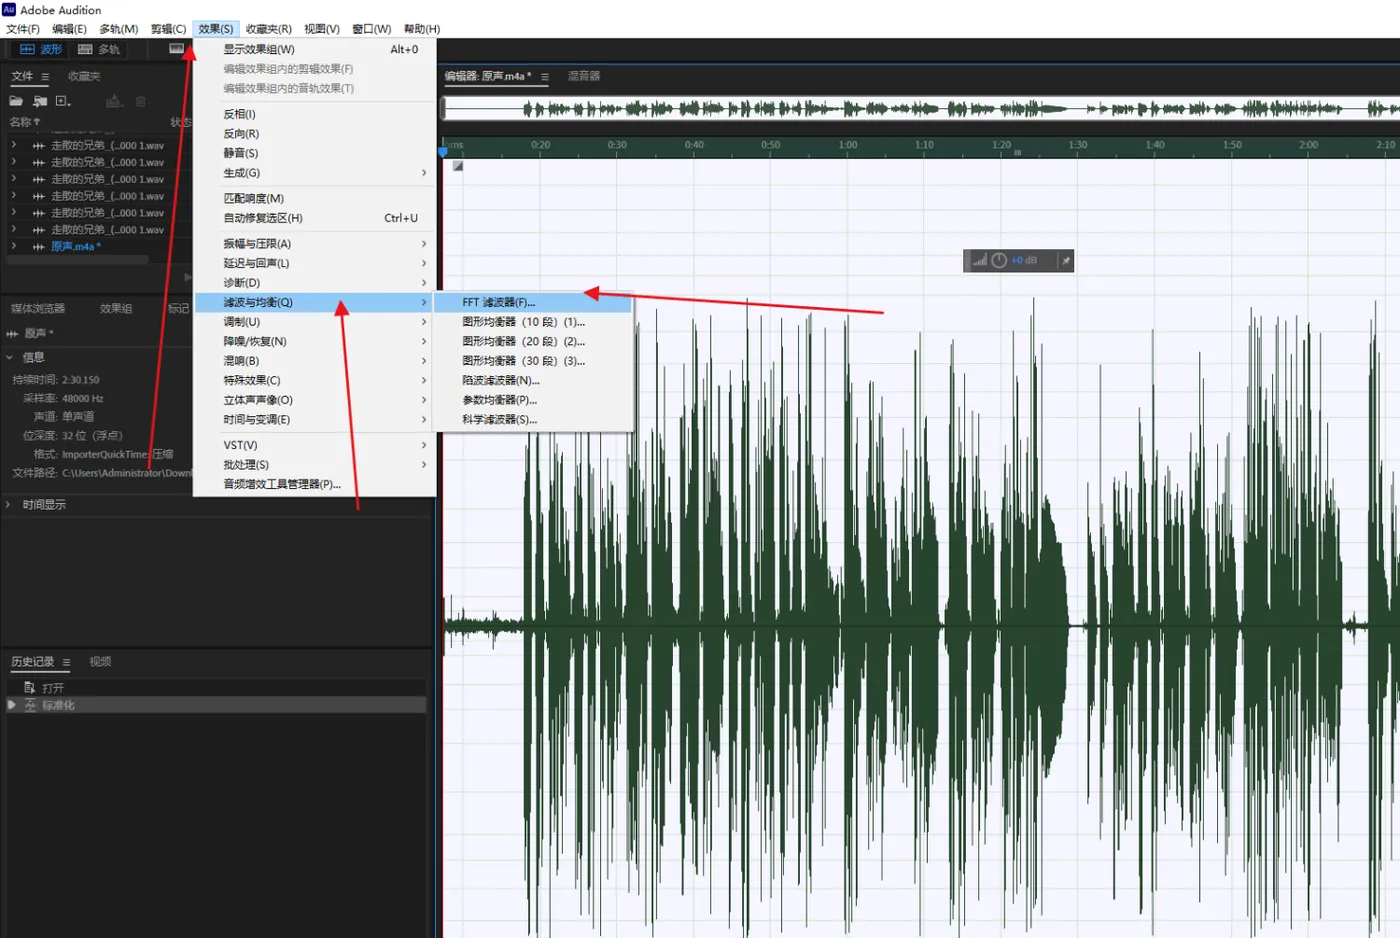Open the 编辑器 panel hamburger menu
The image size is (1400, 938).
(x=545, y=77)
